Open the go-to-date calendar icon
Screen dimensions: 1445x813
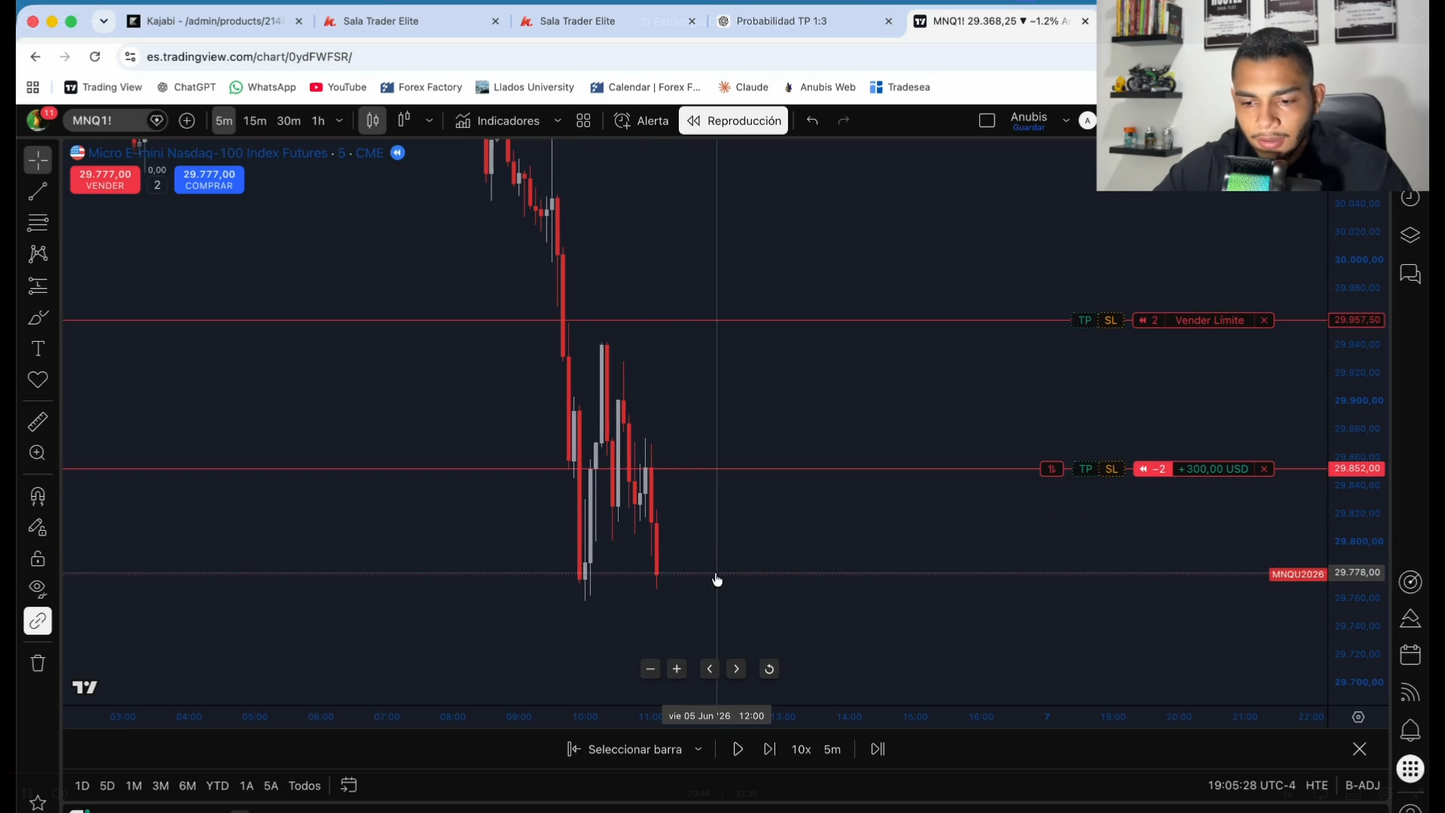pos(349,786)
